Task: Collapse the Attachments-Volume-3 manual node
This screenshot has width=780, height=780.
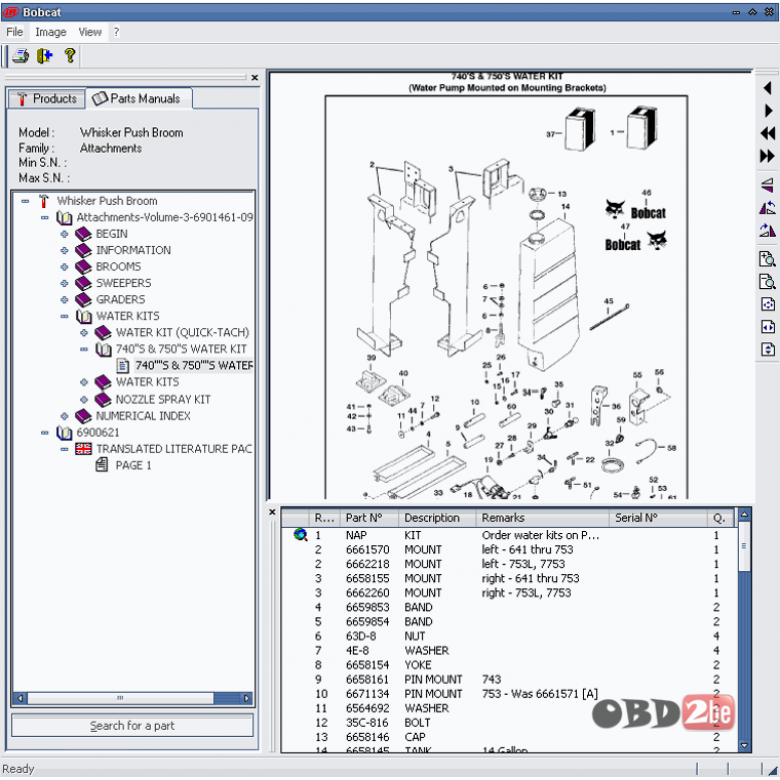Action: click(45, 218)
